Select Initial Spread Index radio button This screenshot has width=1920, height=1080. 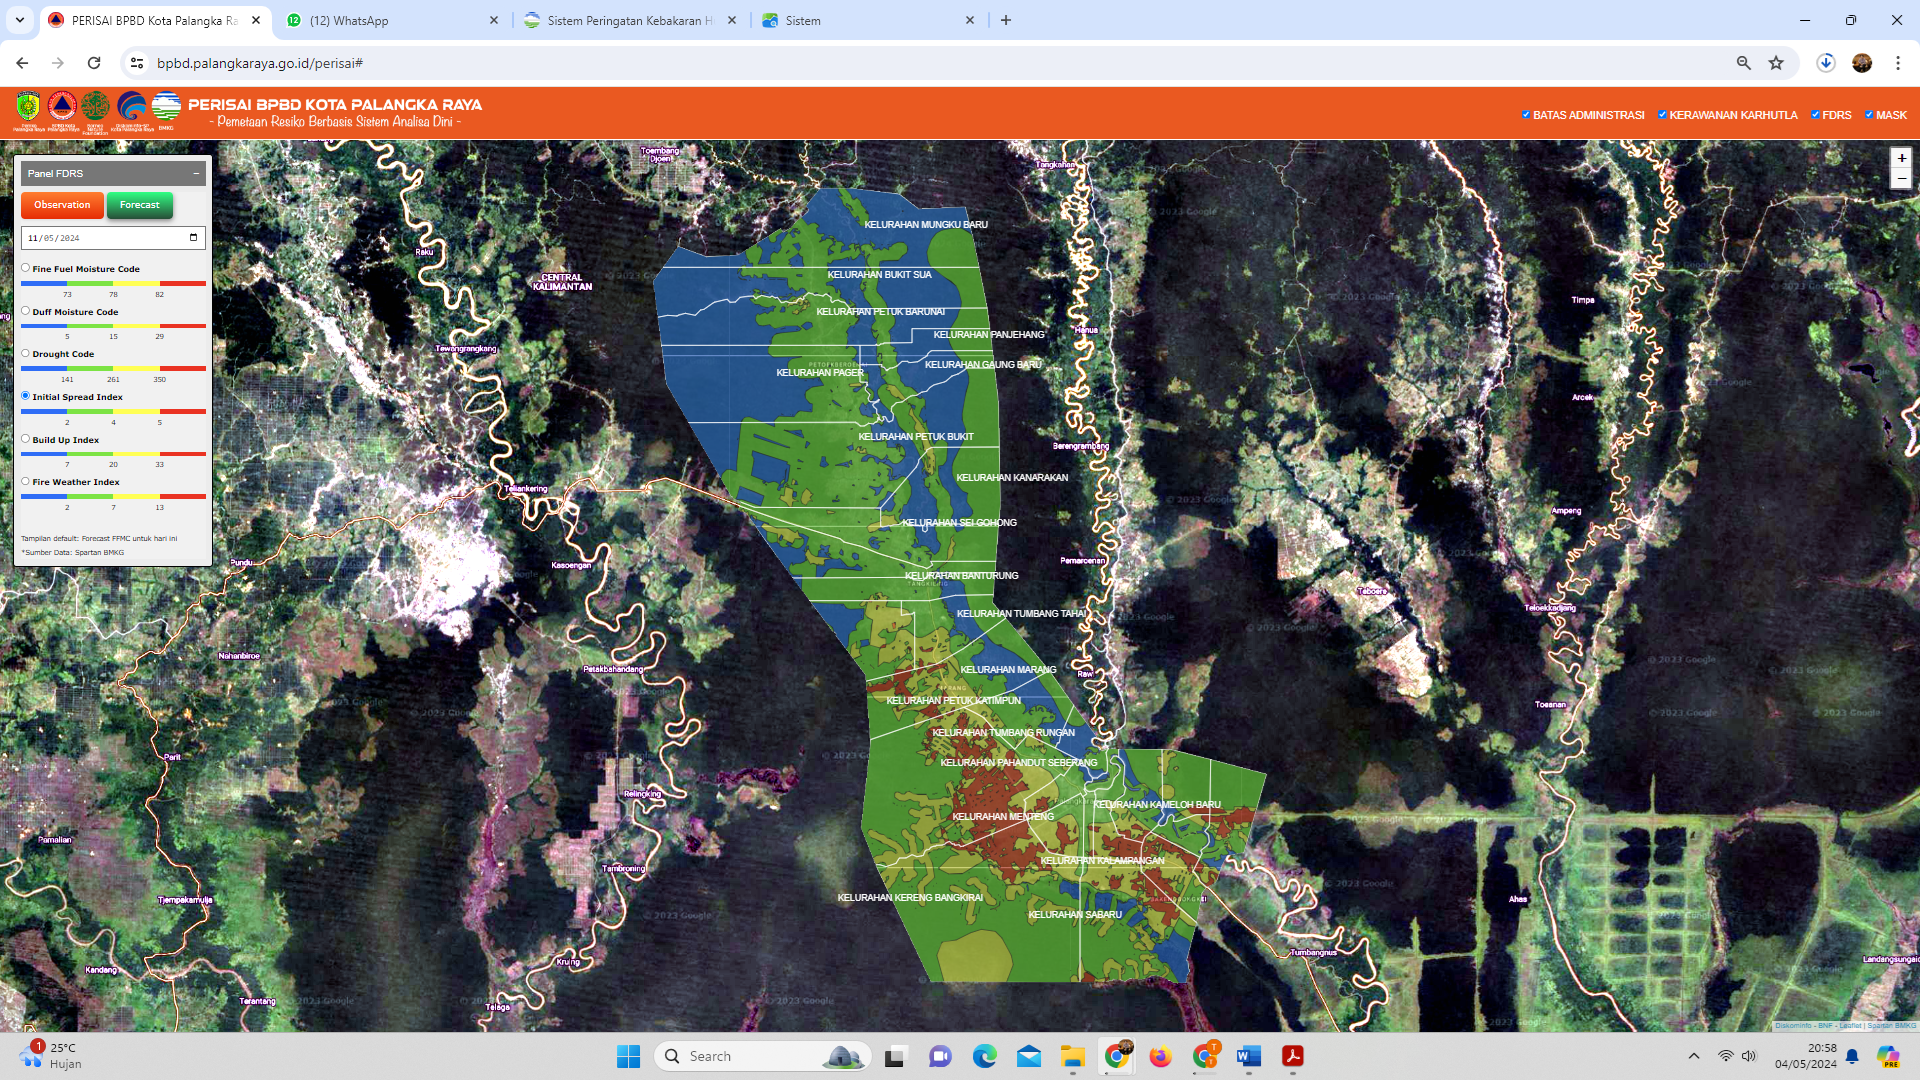pos(25,396)
